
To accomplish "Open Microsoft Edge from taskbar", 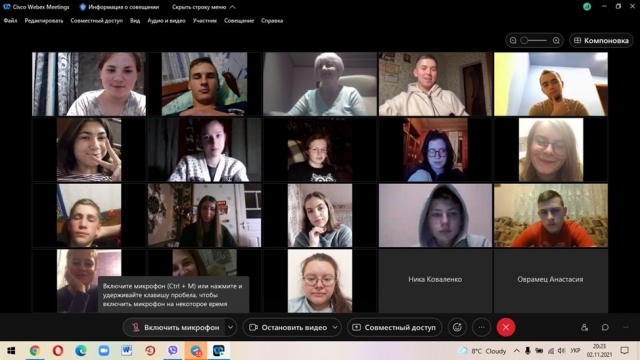I will [x=81, y=351].
